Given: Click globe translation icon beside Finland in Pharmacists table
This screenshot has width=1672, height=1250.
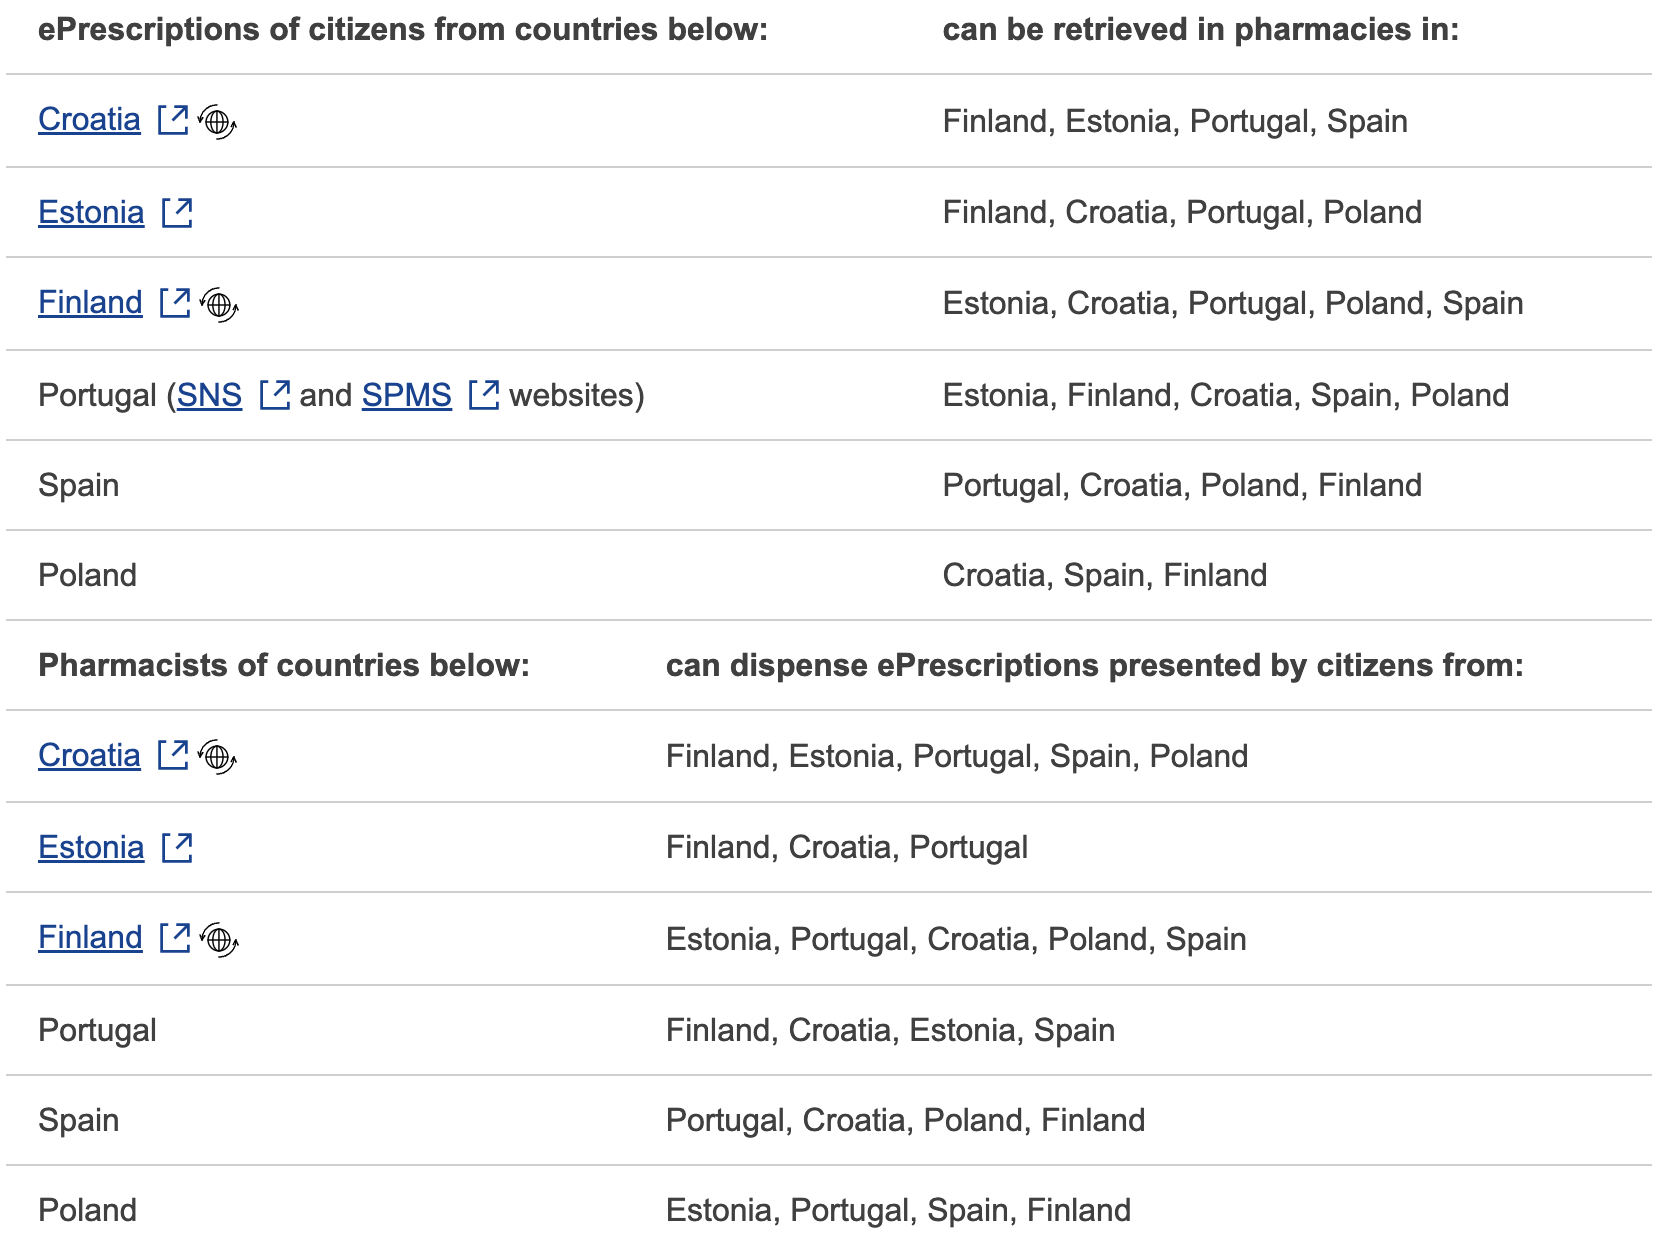Looking at the screenshot, I should [x=219, y=940].
